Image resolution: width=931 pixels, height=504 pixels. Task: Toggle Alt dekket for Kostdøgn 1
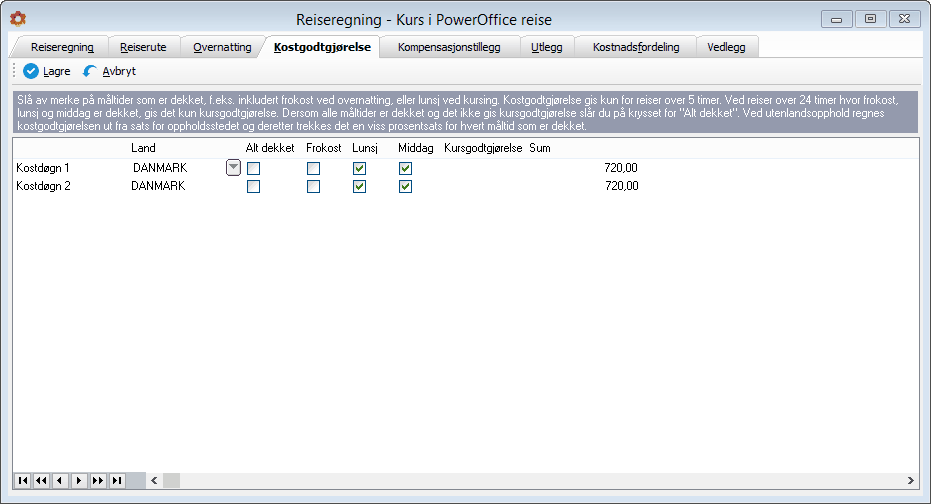coord(254,169)
